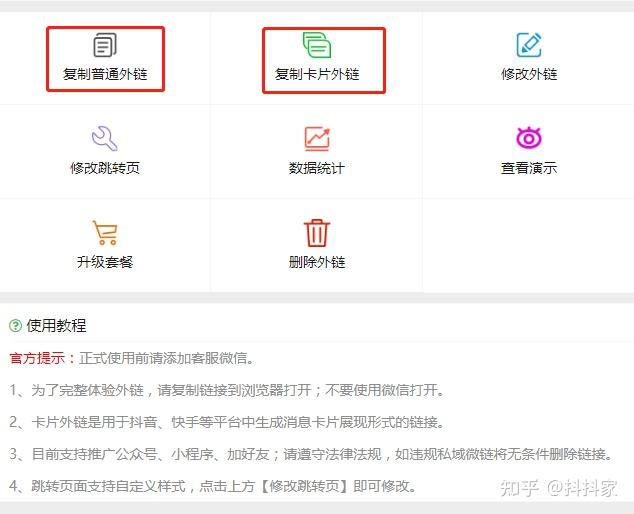Open the 数据统计 label
The width and height of the screenshot is (634, 514).
point(317,168)
